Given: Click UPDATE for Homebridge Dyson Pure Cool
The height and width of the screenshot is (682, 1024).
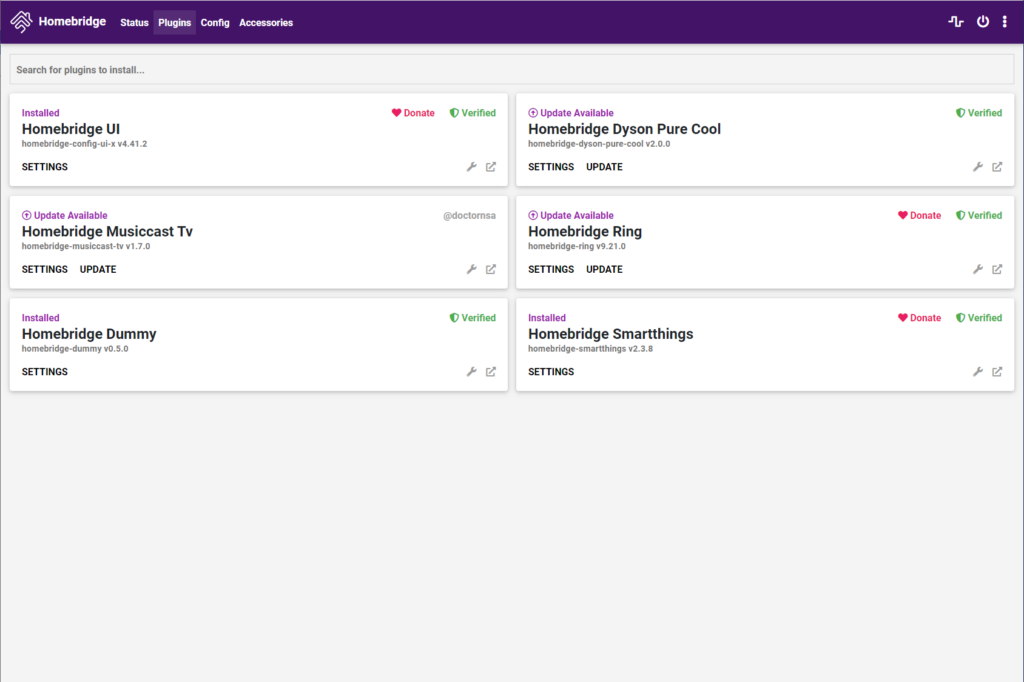Looking at the screenshot, I should coord(604,167).
